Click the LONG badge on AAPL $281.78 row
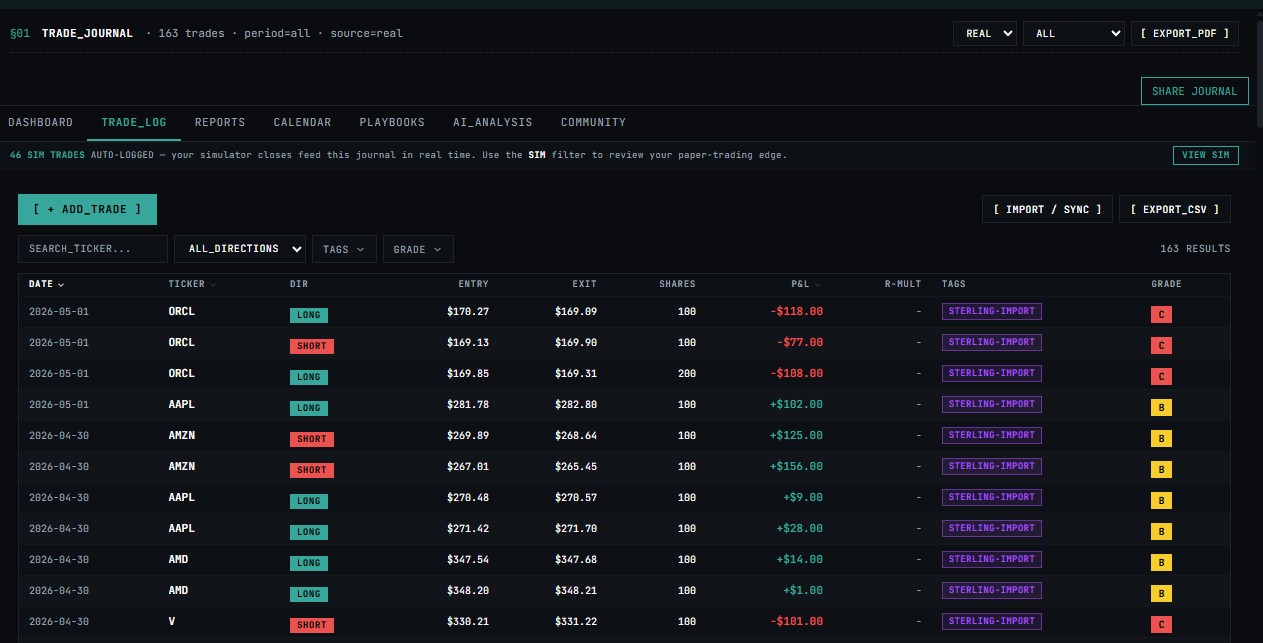Viewport: 1263px width, 643px height. (x=309, y=408)
